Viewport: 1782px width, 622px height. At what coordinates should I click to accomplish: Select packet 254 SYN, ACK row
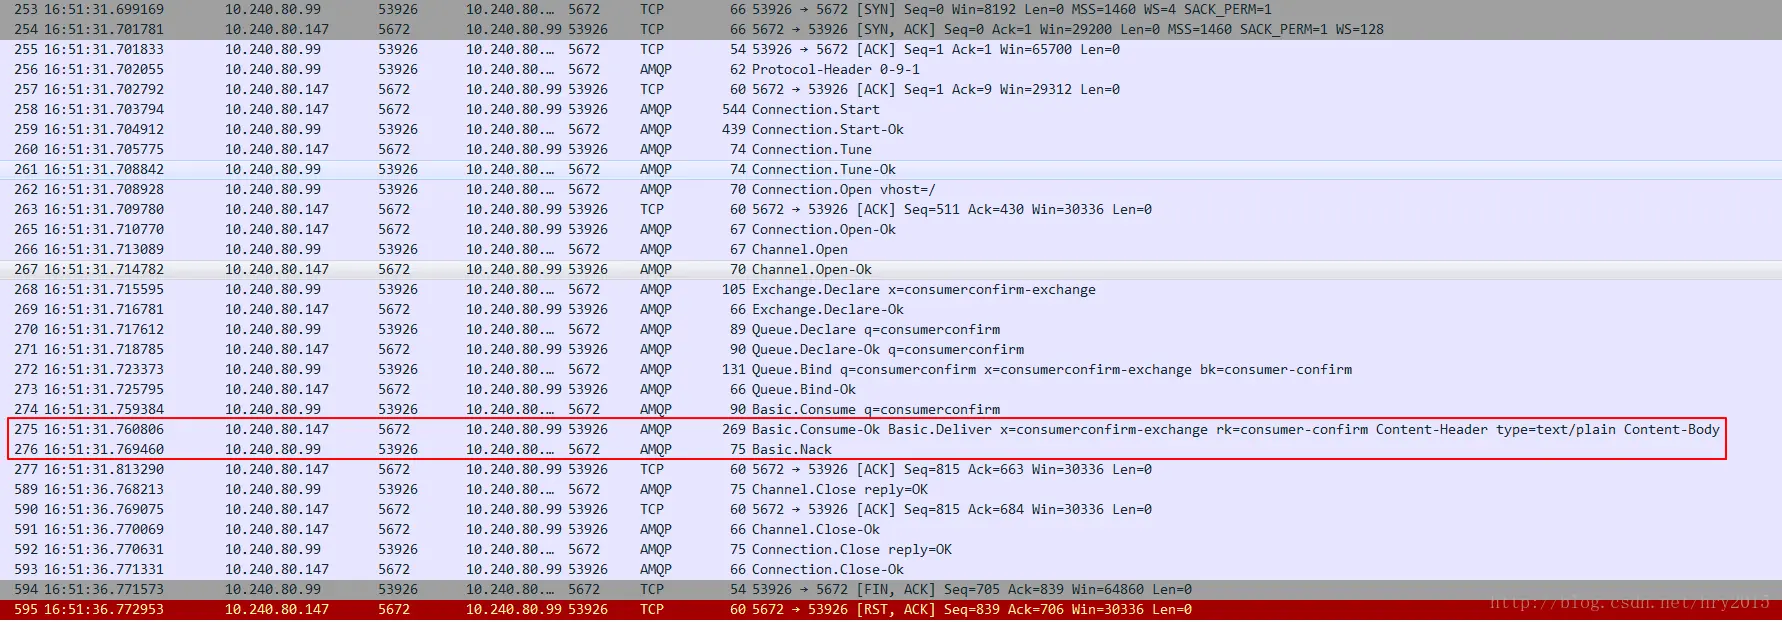(x=891, y=29)
